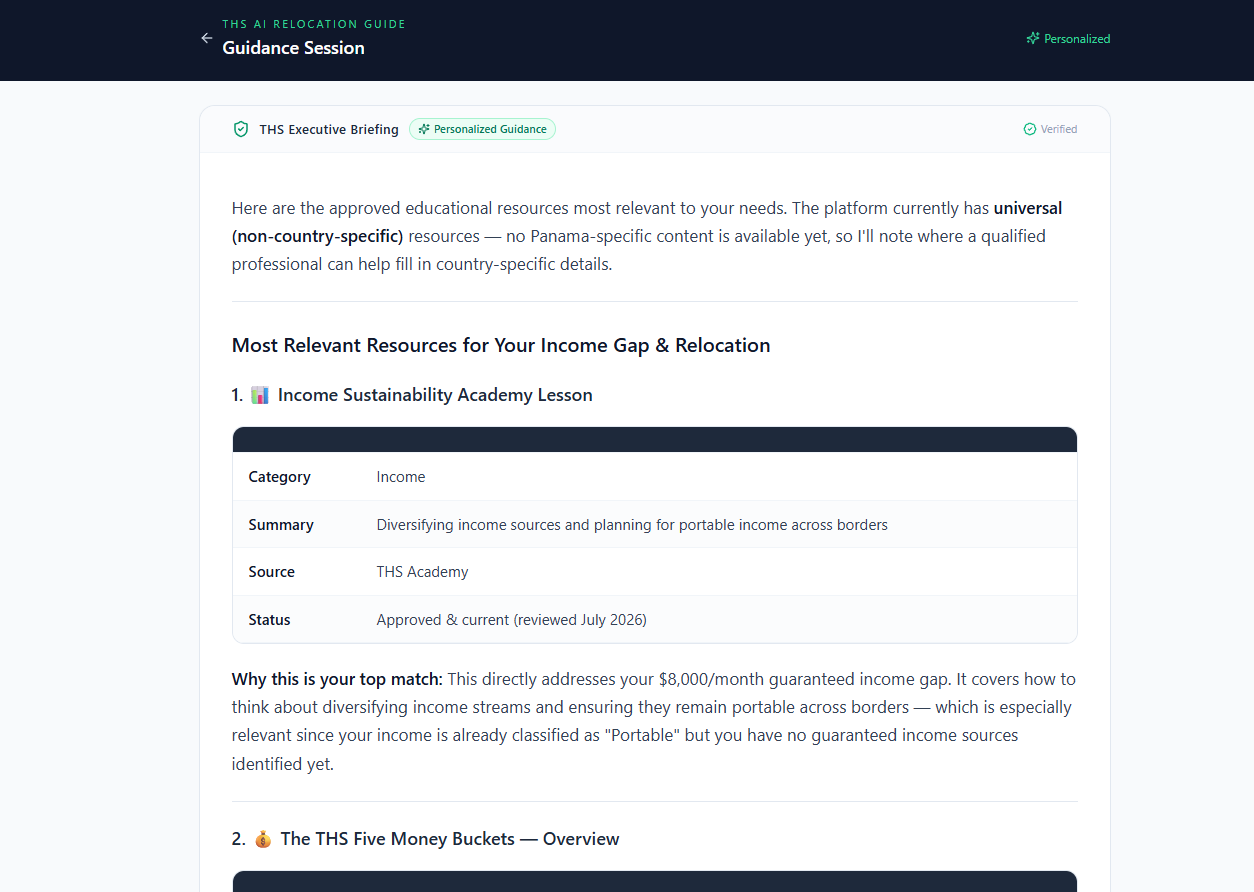Click the Source row label
This screenshot has height=892, width=1254.
(x=272, y=572)
